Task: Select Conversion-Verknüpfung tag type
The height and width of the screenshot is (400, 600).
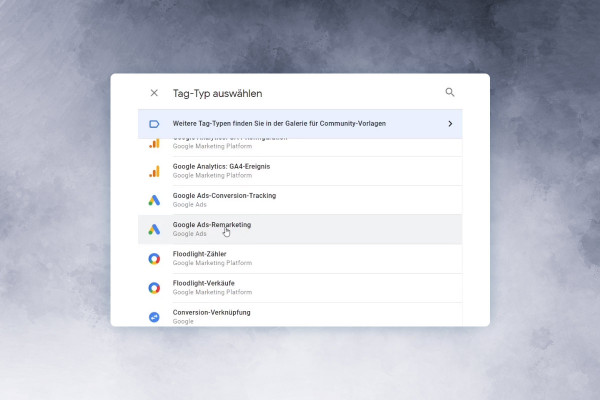Action: point(300,315)
